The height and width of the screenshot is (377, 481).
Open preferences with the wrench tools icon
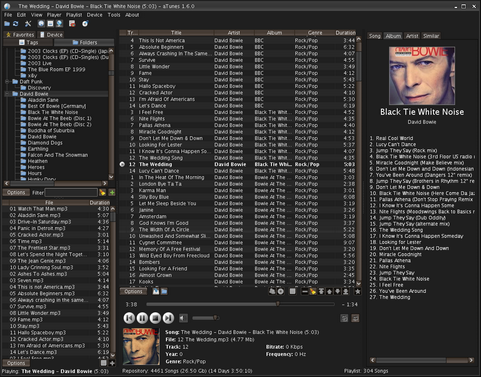click(x=28, y=24)
